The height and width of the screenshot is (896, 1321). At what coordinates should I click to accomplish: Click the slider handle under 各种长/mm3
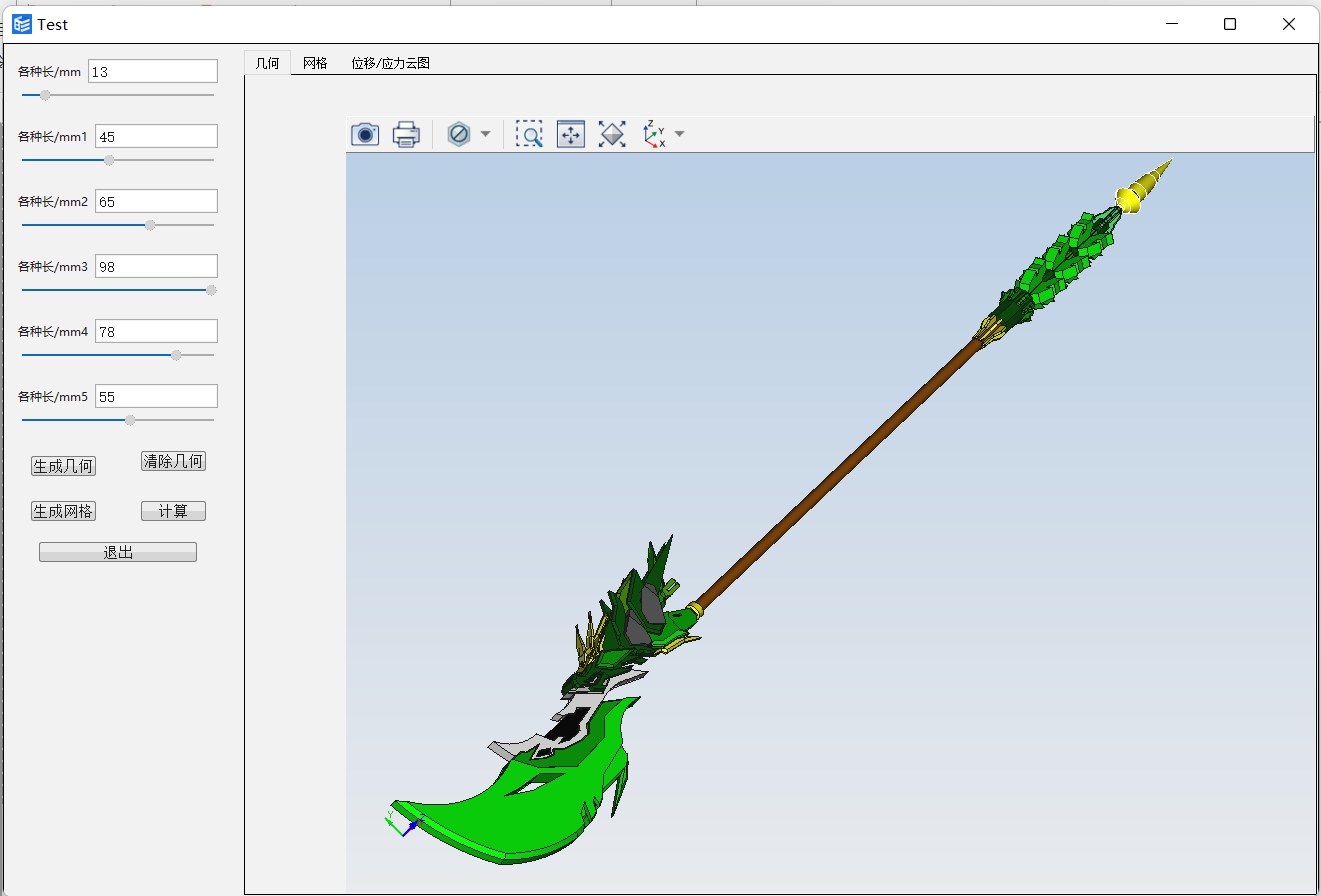(x=211, y=290)
